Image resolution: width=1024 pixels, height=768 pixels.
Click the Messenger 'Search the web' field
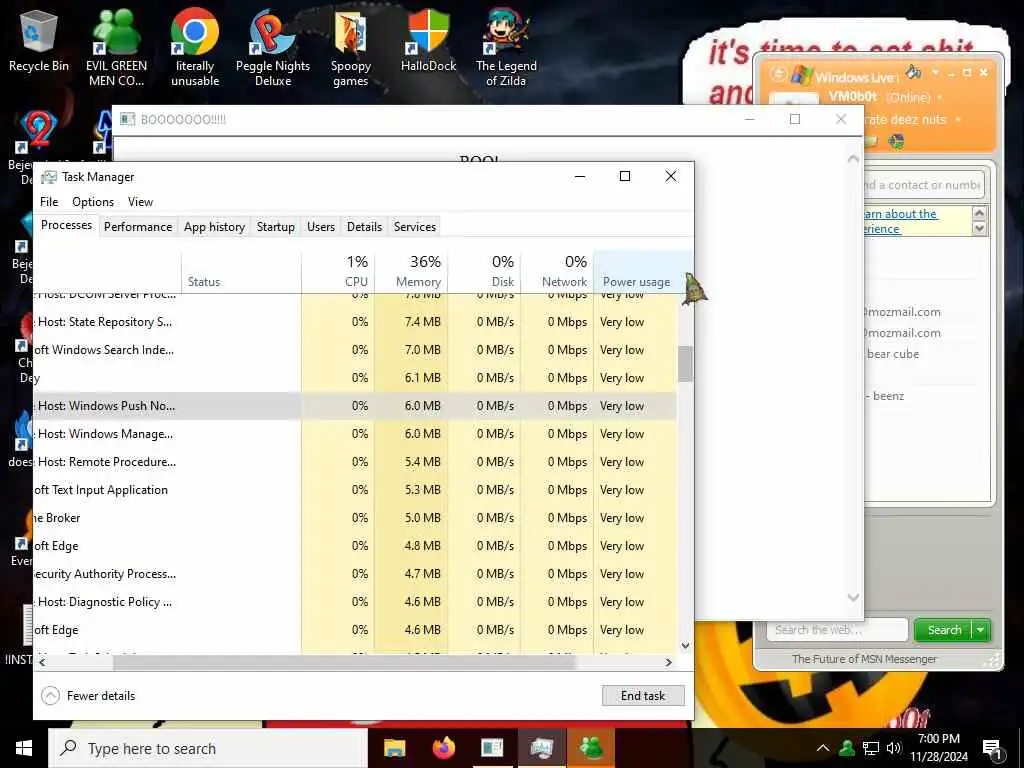tap(838, 630)
